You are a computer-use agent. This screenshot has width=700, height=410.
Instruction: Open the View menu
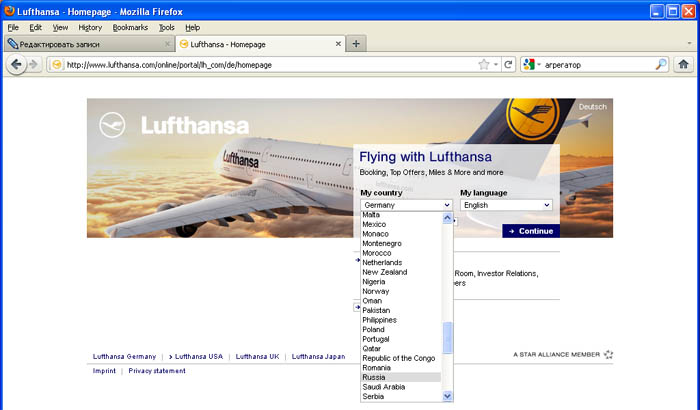tap(60, 27)
